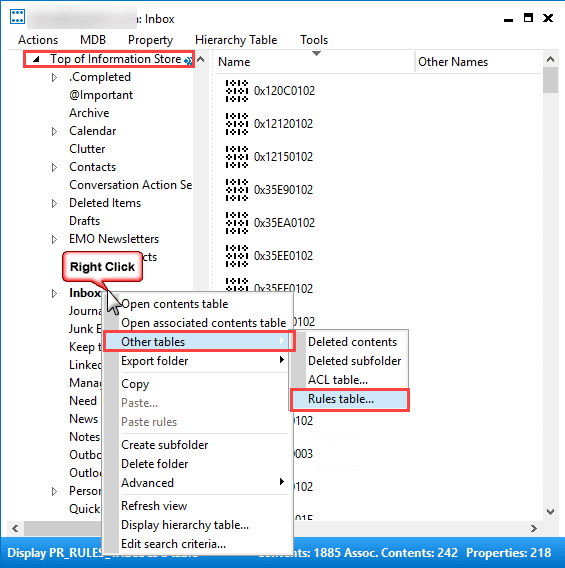The height and width of the screenshot is (568, 565).
Task: Open the Tools menu
Action: [x=314, y=40]
